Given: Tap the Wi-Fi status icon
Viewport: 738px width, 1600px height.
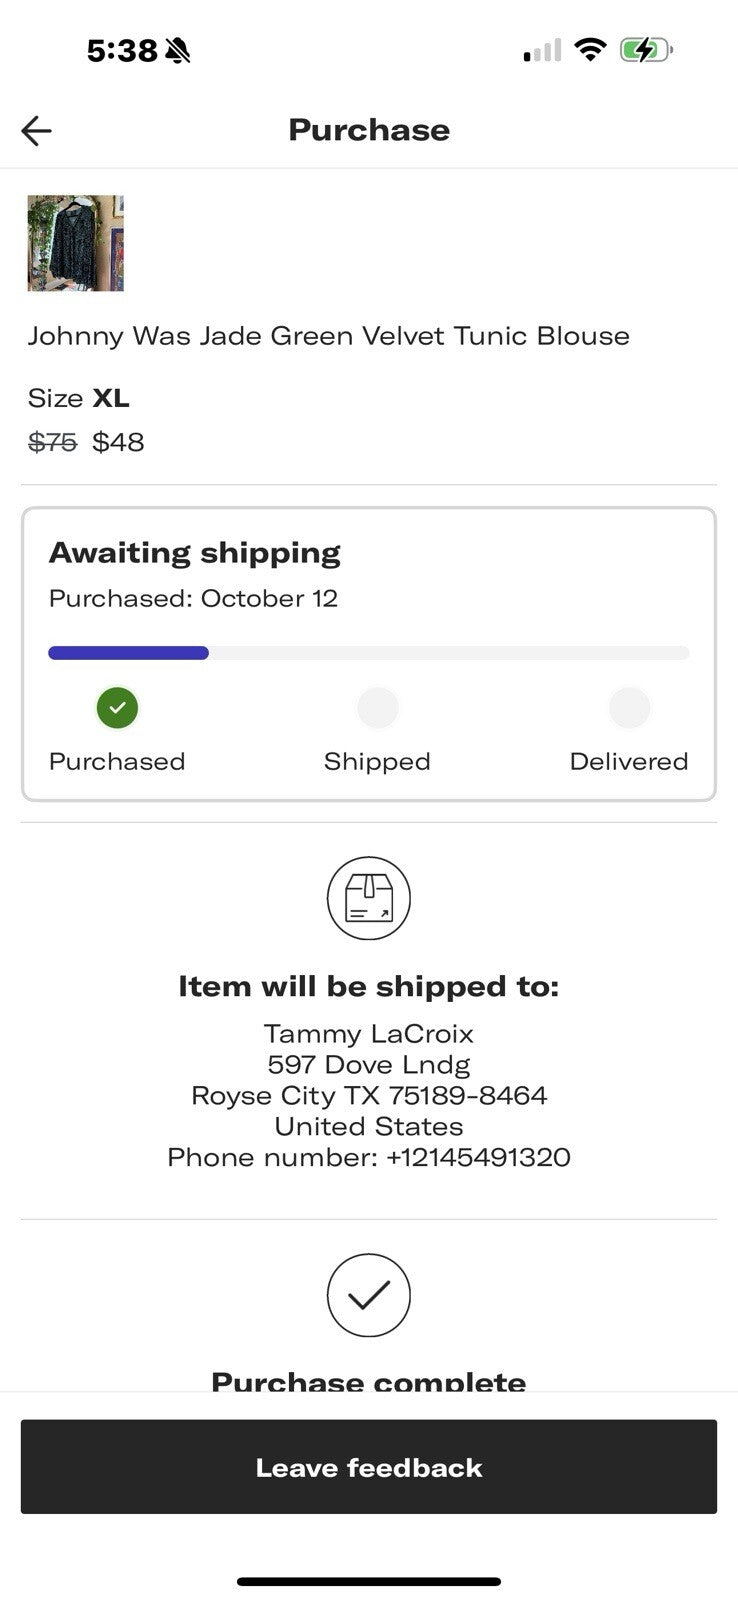Looking at the screenshot, I should (x=591, y=49).
